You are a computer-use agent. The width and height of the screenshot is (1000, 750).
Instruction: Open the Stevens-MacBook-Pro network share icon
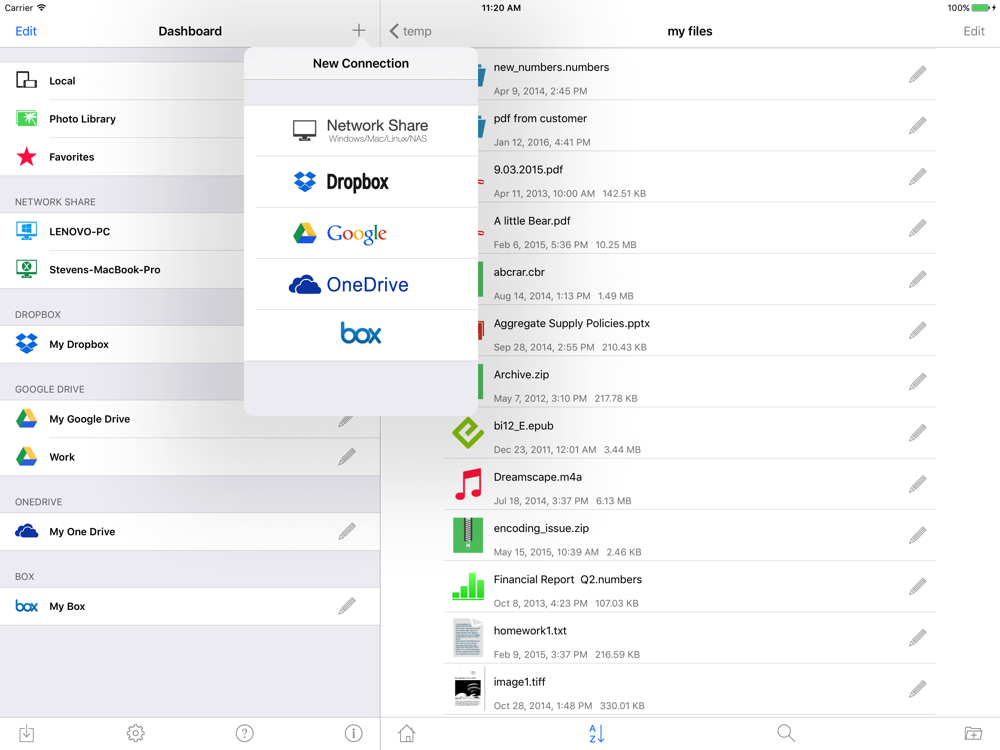[x=26, y=269]
